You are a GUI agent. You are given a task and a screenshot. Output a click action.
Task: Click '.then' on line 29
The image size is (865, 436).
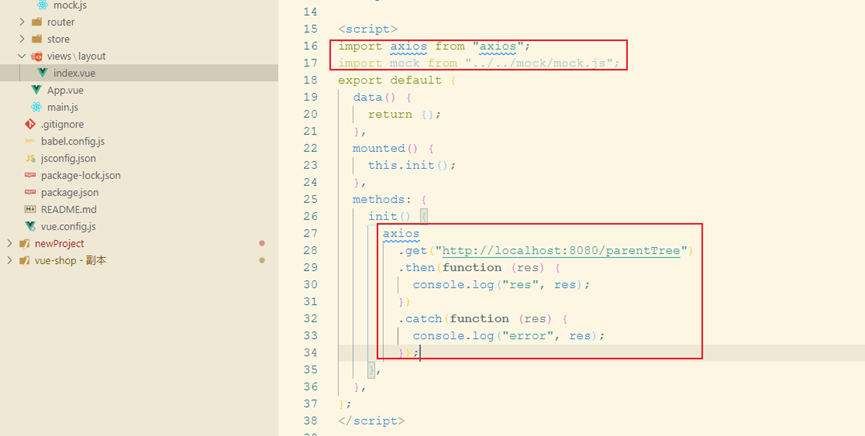click(x=416, y=268)
